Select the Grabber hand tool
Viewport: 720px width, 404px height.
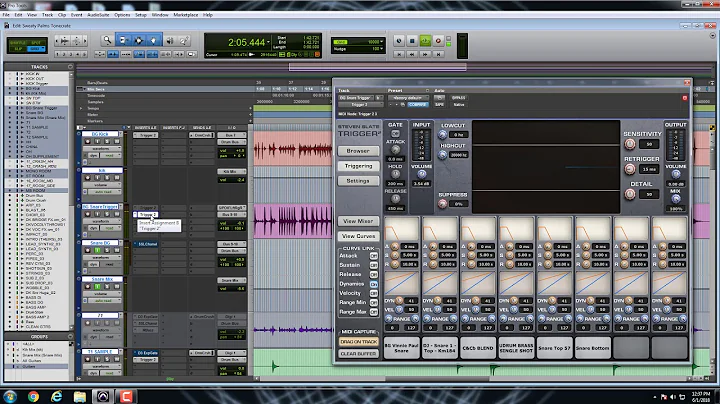[154, 40]
